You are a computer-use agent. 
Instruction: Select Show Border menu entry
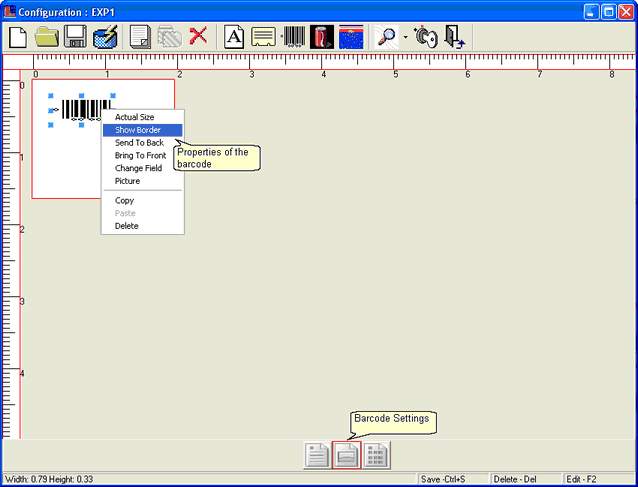tap(142, 130)
